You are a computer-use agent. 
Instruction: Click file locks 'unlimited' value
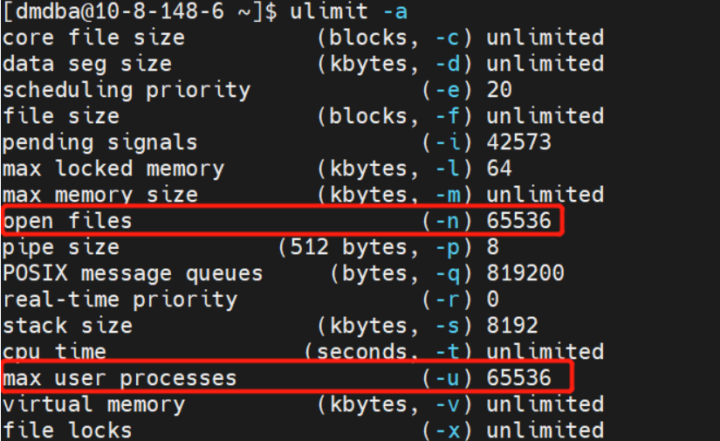coord(545,430)
